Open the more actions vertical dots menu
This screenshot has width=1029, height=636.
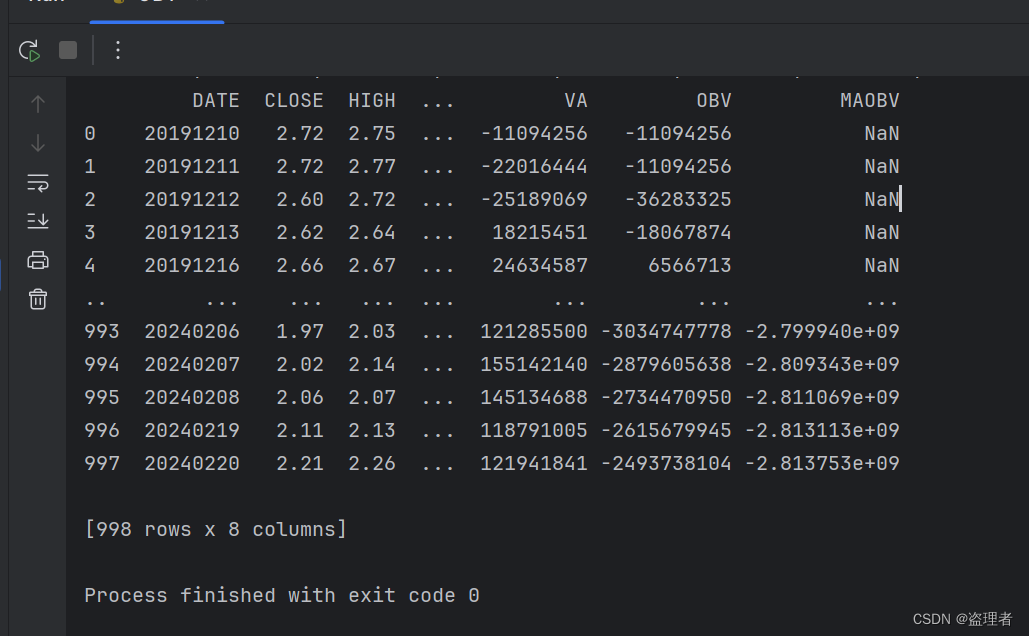pos(117,50)
